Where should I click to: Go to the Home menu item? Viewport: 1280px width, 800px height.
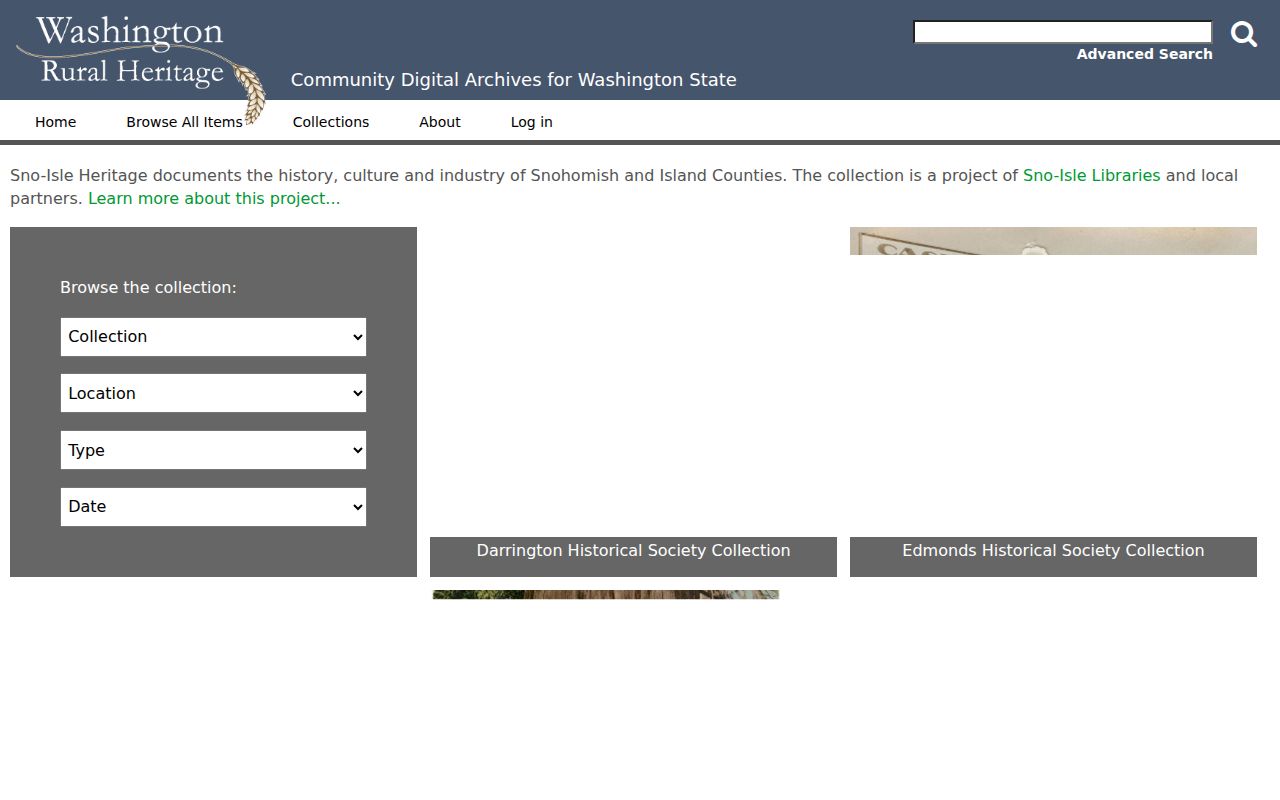pyautogui.click(x=56, y=122)
